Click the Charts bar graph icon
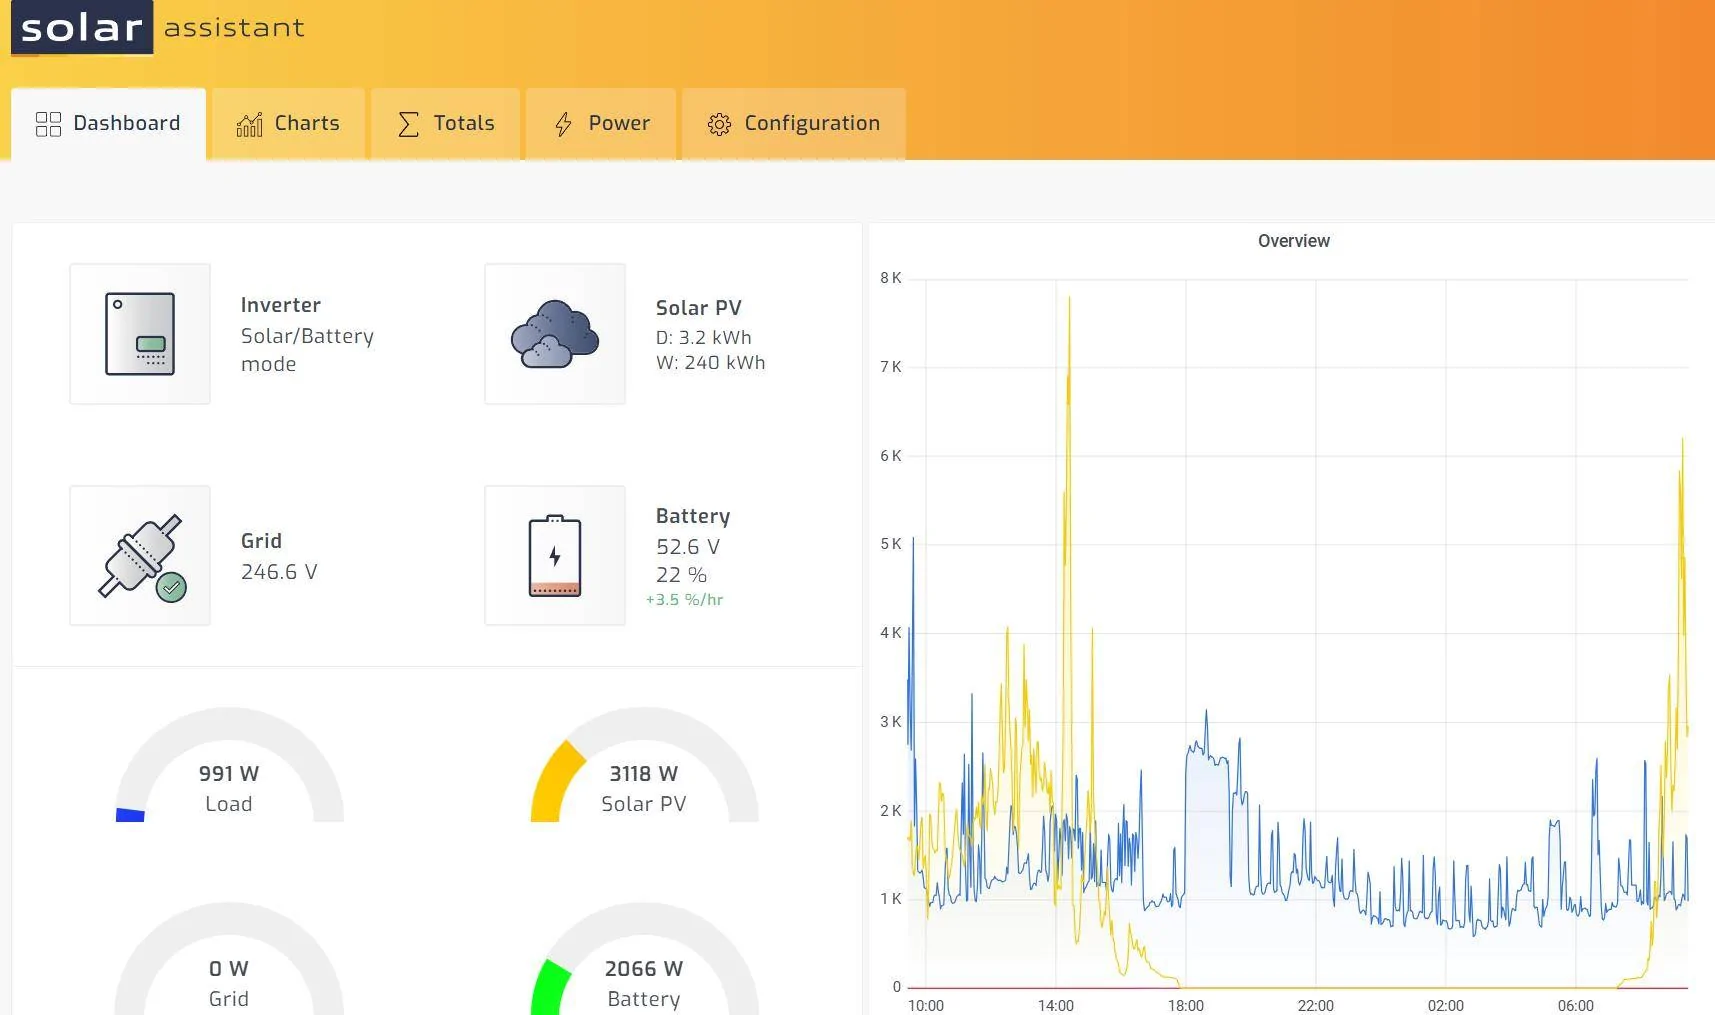 [x=249, y=124]
